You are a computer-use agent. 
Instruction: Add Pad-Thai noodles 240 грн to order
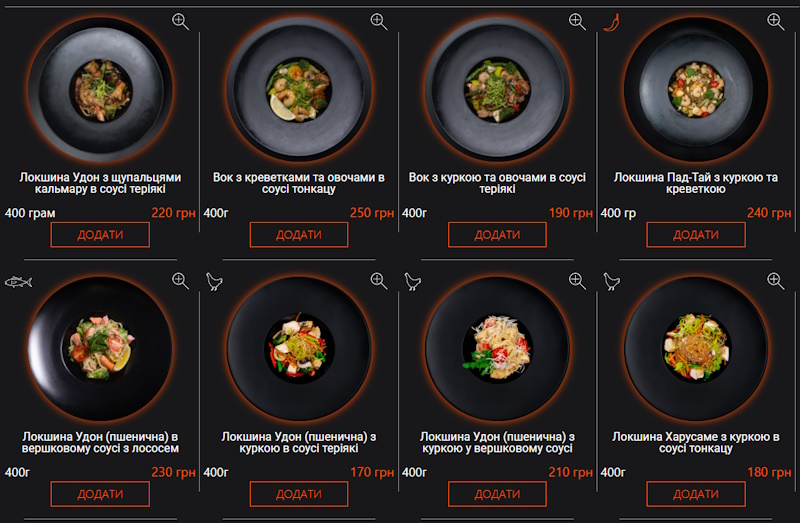click(696, 235)
